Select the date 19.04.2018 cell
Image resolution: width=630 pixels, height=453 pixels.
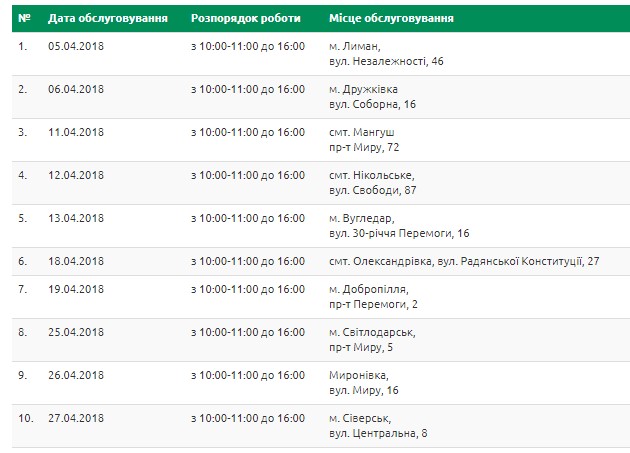pyautogui.click(x=76, y=289)
